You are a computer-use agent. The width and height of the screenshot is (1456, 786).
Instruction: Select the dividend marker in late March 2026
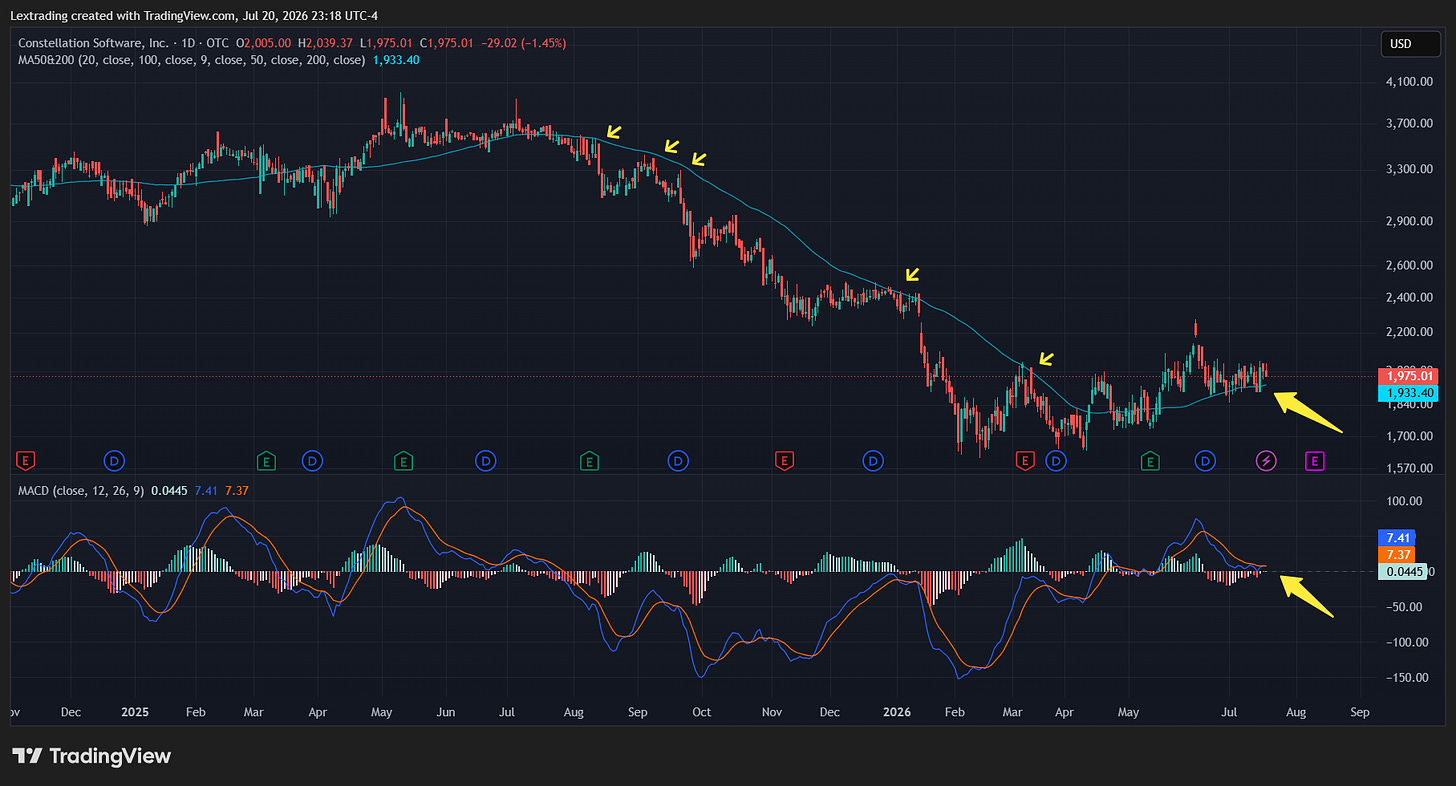click(x=1056, y=461)
